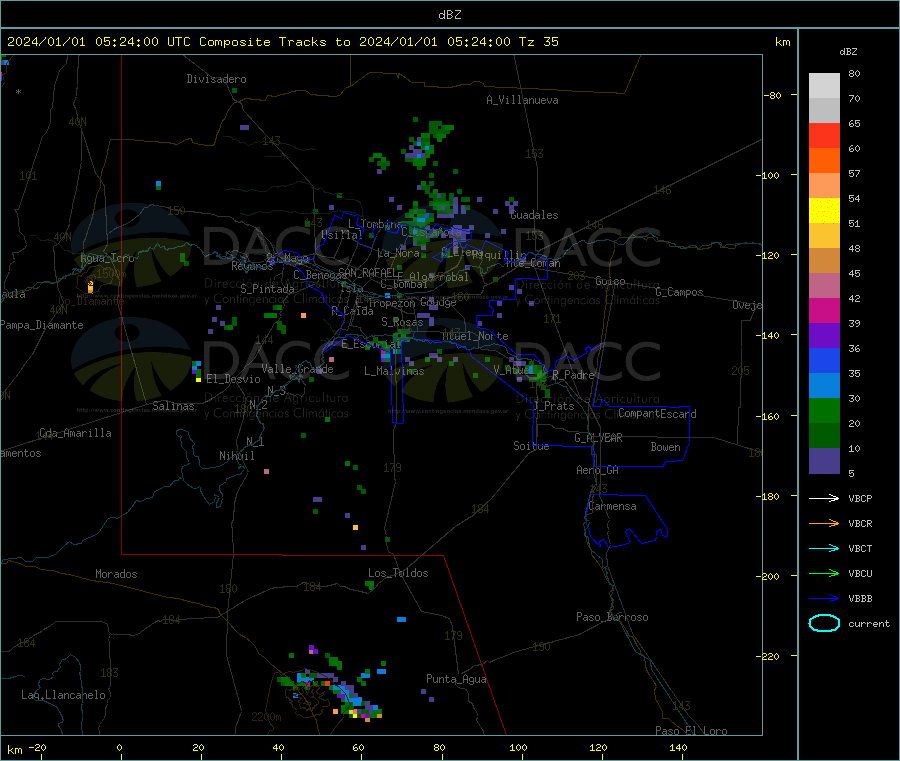Click the A_Villanueva map label
Image resolution: width=900 pixels, height=761 pixels.
click(x=522, y=100)
